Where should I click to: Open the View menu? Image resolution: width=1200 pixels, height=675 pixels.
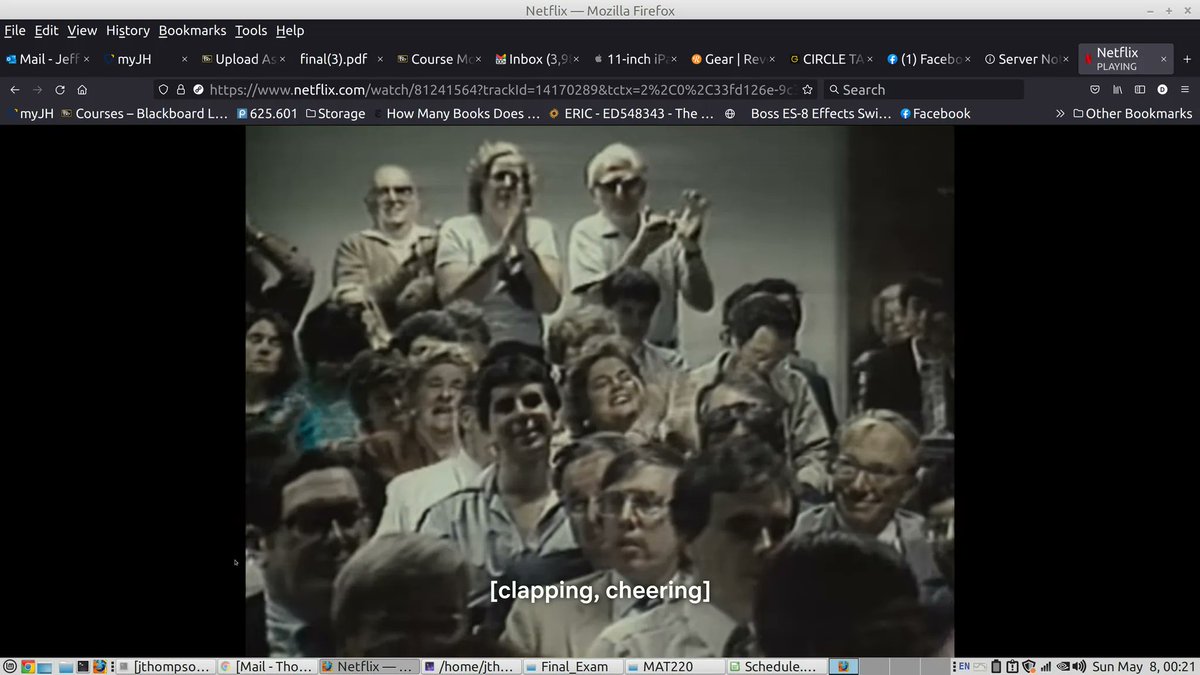point(82,31)
